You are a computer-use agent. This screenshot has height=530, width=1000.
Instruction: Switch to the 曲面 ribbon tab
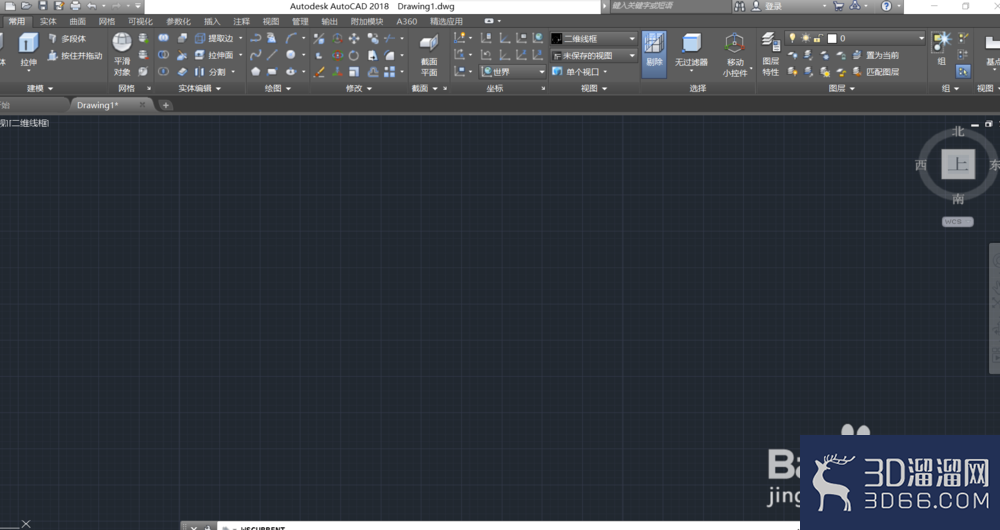[x=77, y=21]
